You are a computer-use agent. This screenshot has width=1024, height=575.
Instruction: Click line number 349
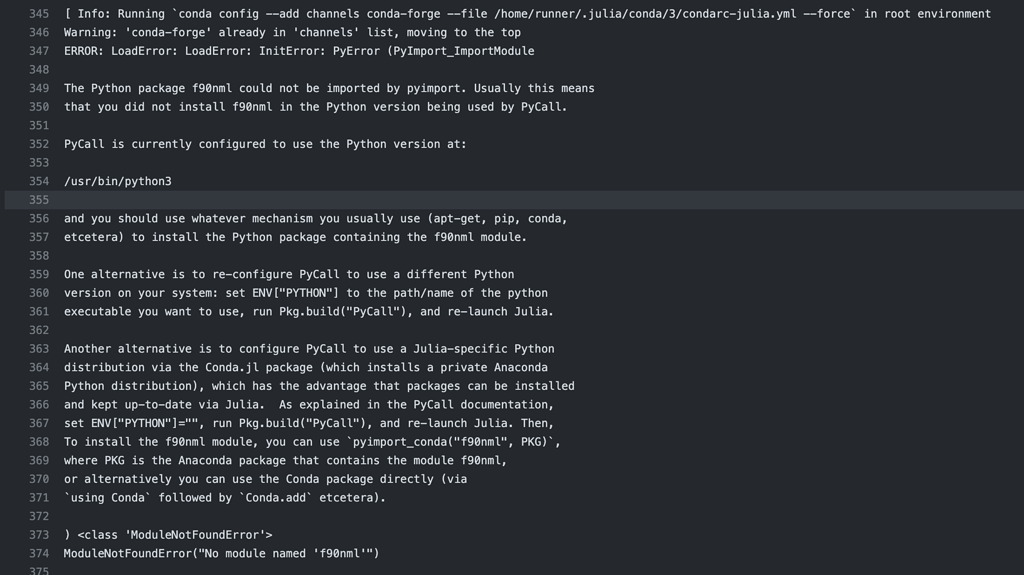click(x=38, y=88)
